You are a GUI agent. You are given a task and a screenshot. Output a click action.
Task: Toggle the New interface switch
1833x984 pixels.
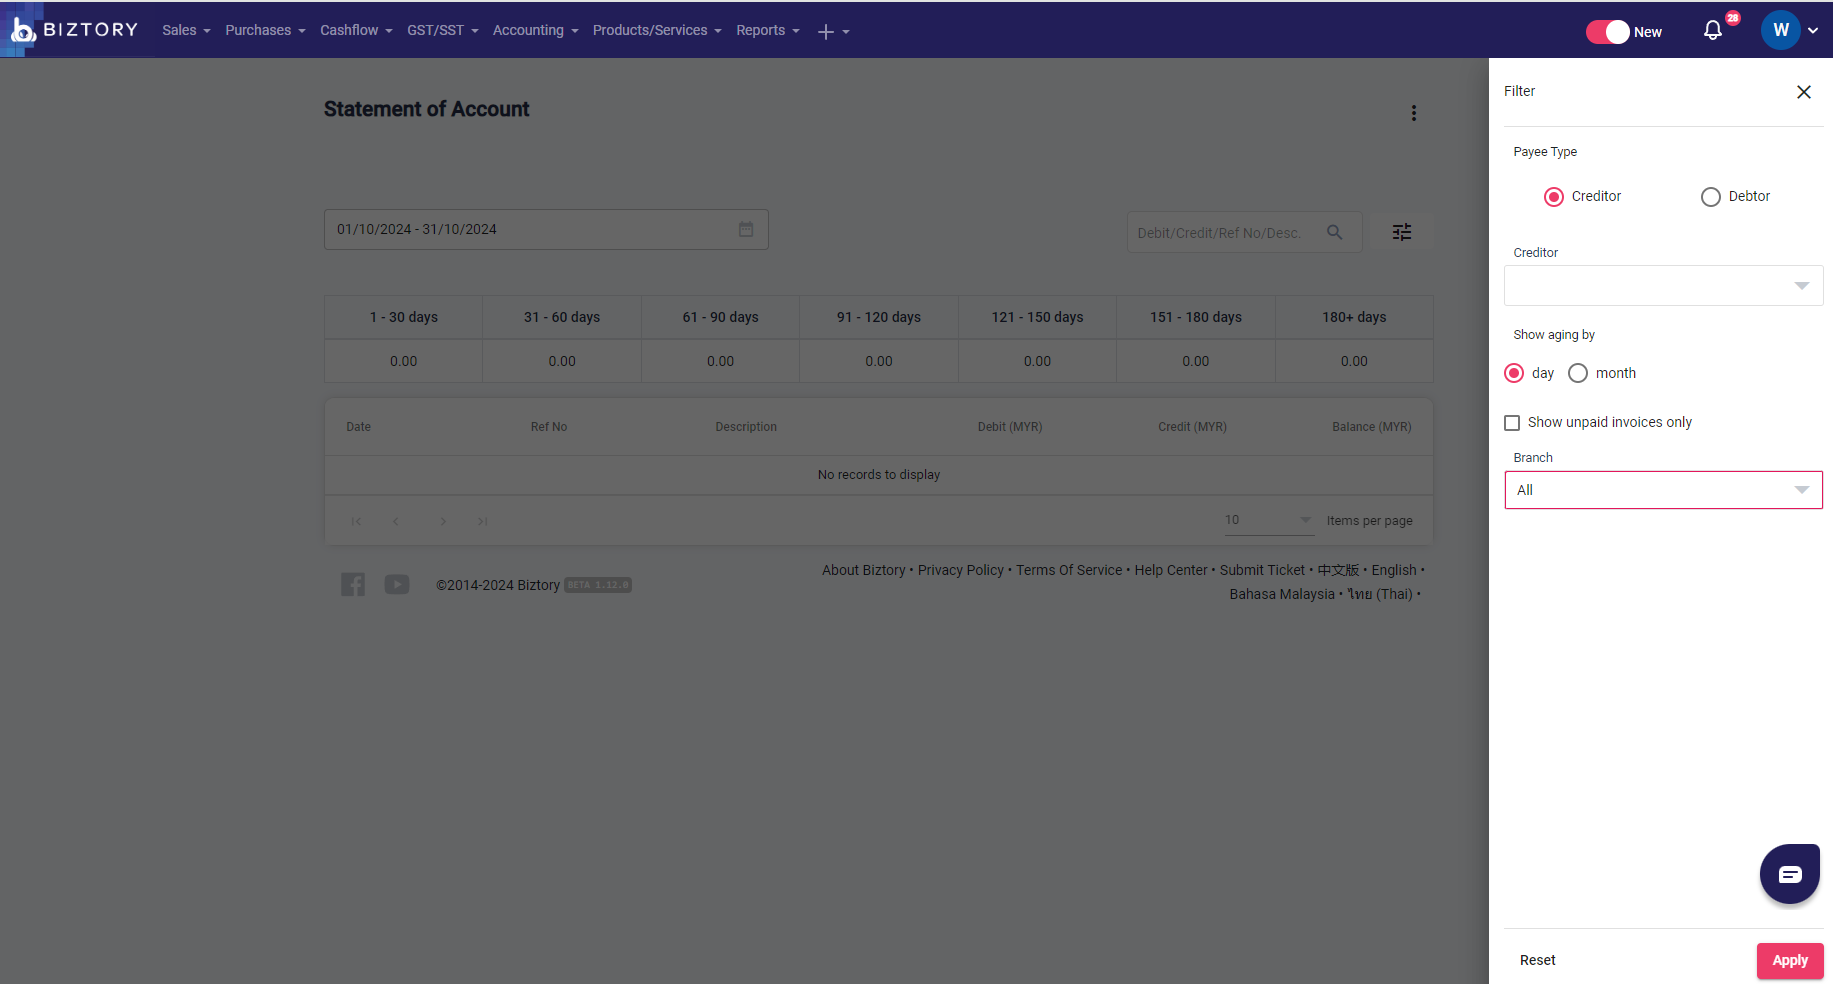click(x=1608, y=32)
